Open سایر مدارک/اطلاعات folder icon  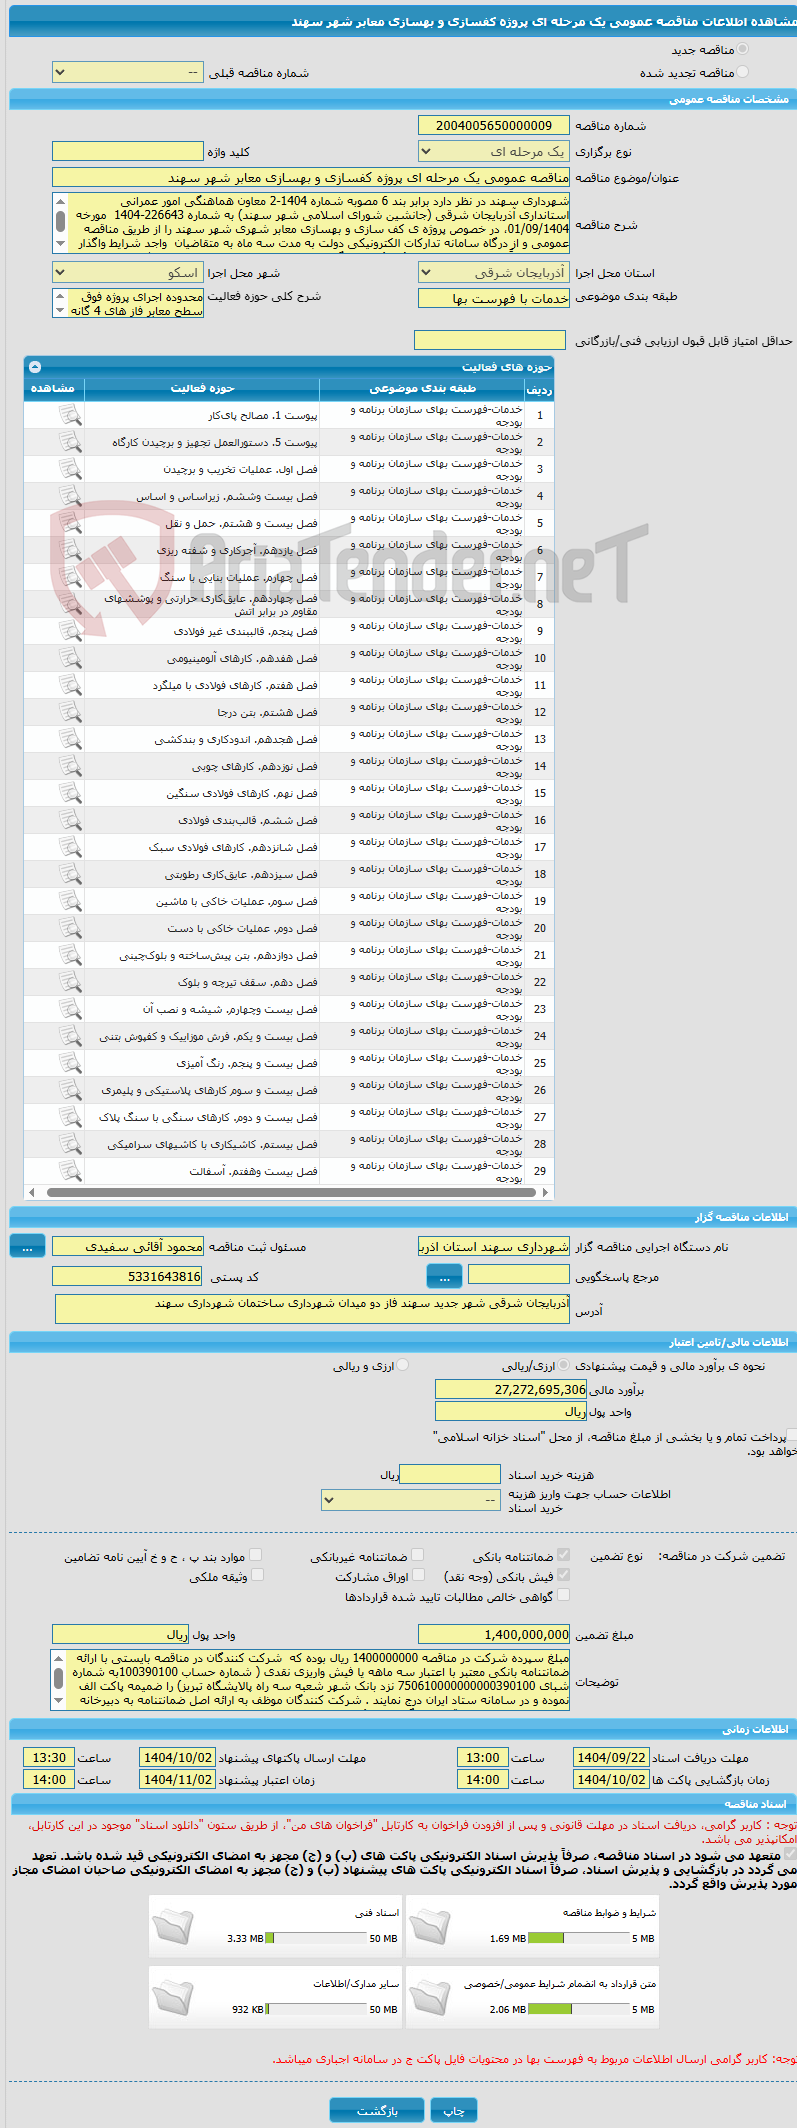coord(173,1997)
